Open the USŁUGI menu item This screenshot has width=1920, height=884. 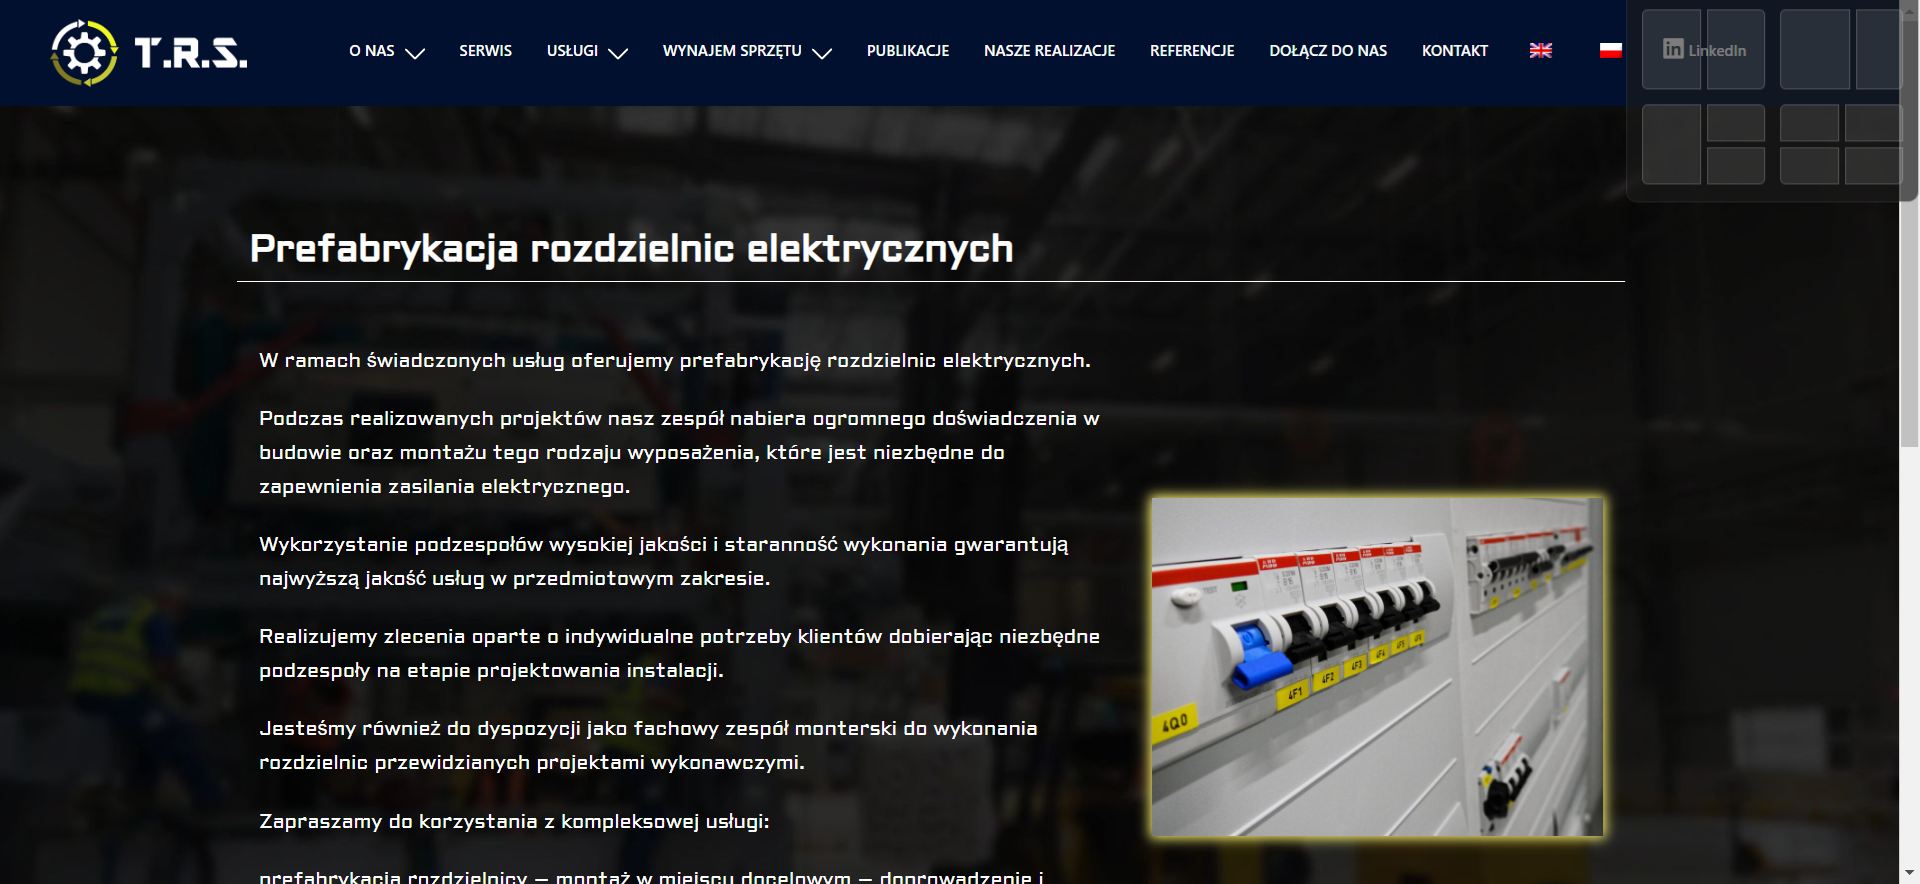(572, 51)
